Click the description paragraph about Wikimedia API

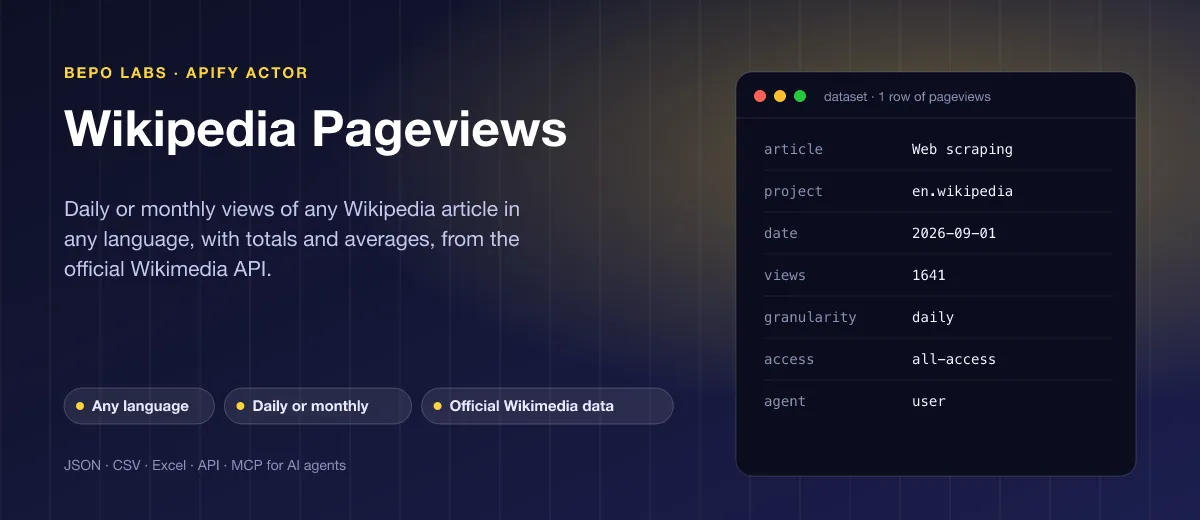pos(292,239)
